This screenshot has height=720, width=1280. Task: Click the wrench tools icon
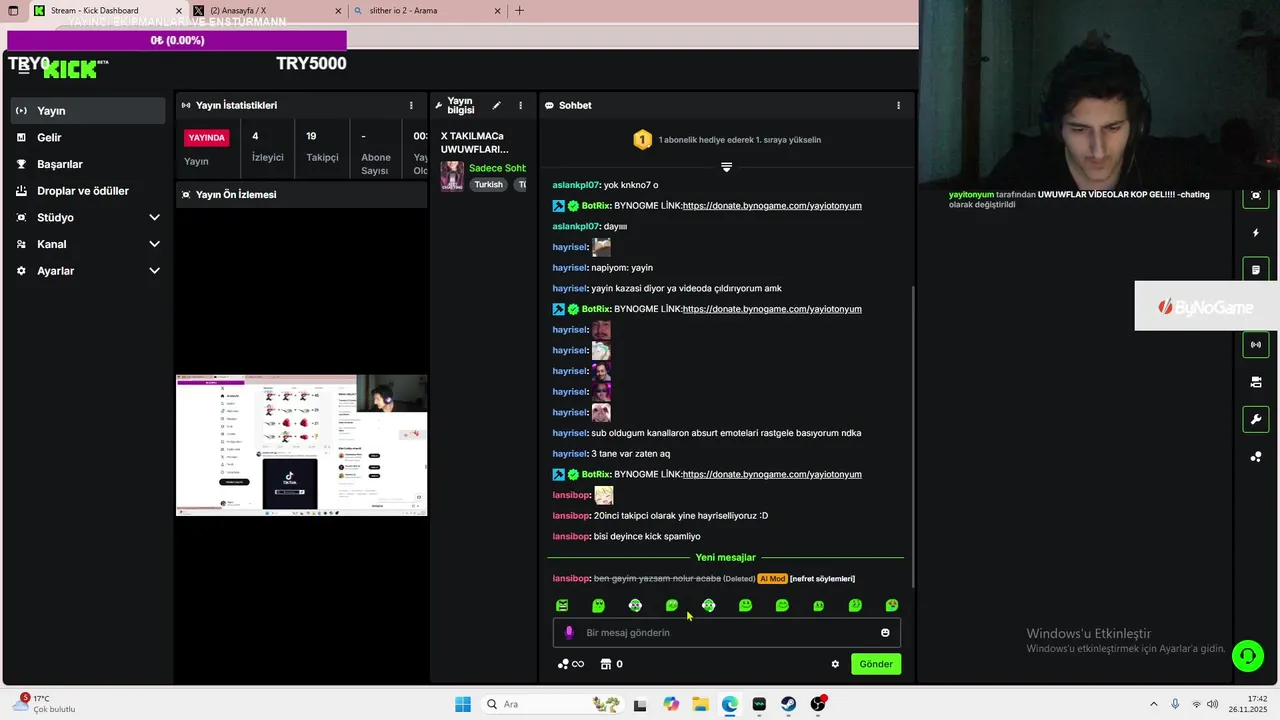1256,419
